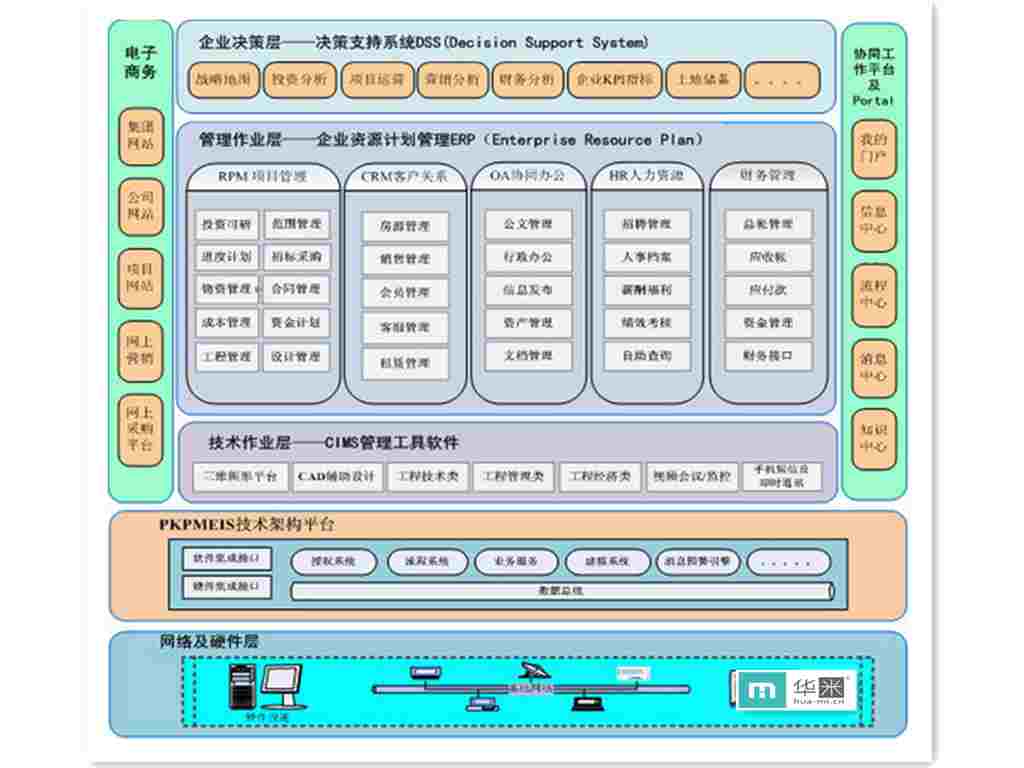
Task: Open 合同管理 under RPM
Action: pyautogui.click(x=296, y=290)
